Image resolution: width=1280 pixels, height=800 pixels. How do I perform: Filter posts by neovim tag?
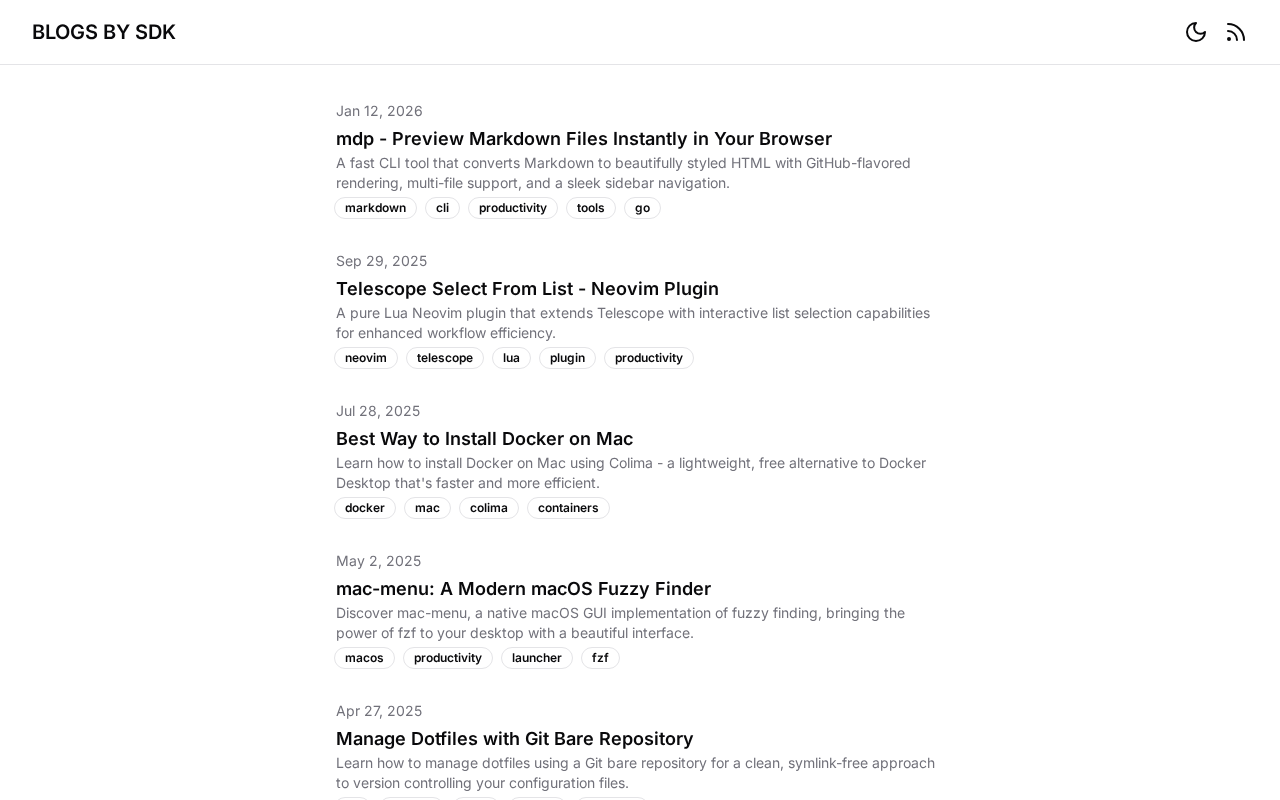click(365, 358)
